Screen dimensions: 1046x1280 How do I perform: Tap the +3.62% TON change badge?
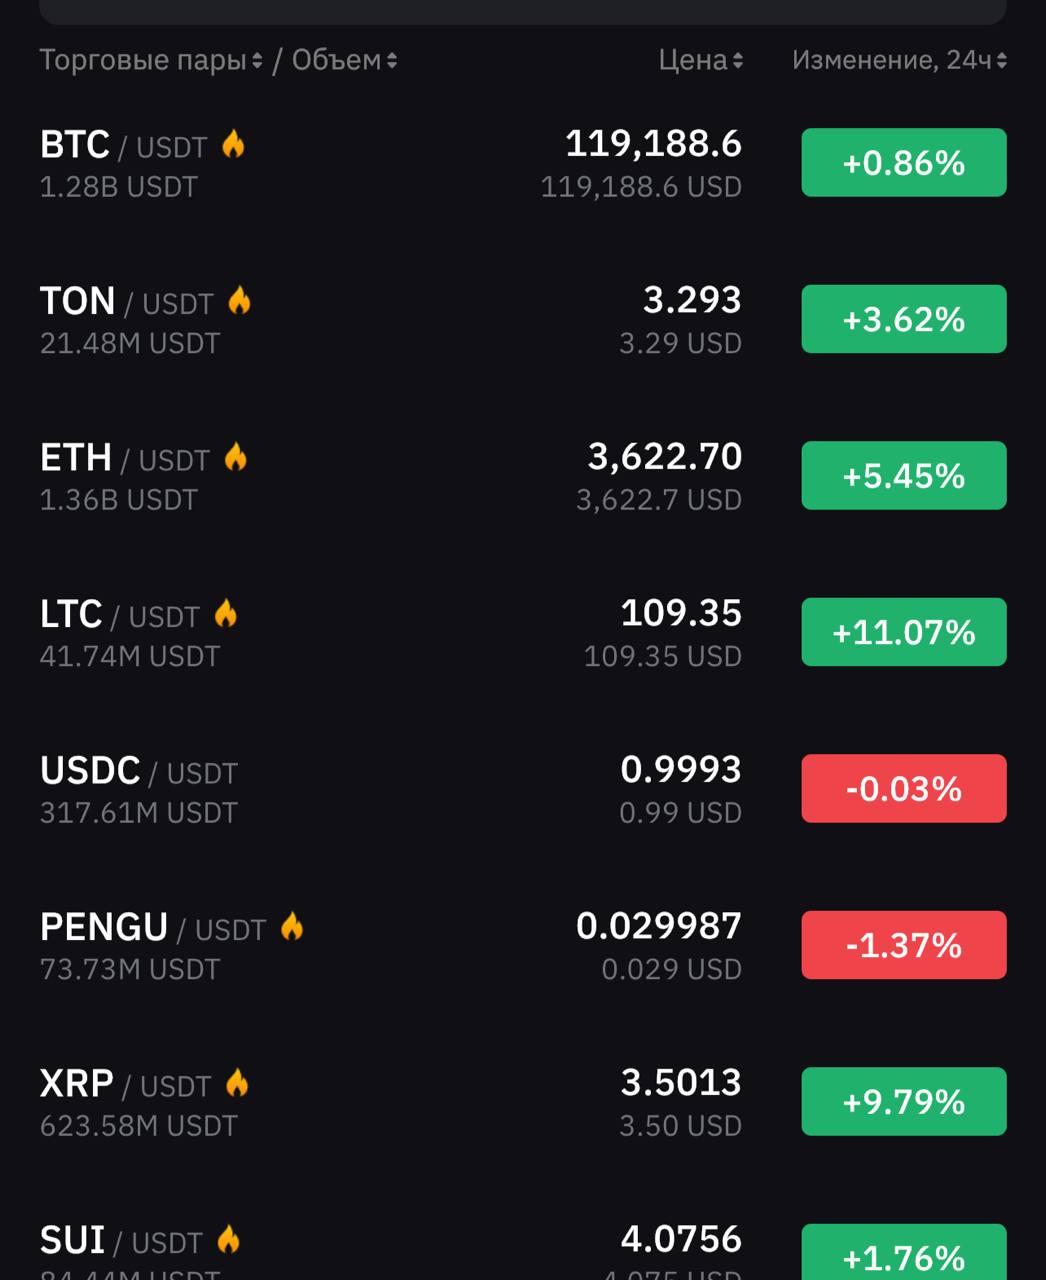pyautogui.click(x=904, y=319)
